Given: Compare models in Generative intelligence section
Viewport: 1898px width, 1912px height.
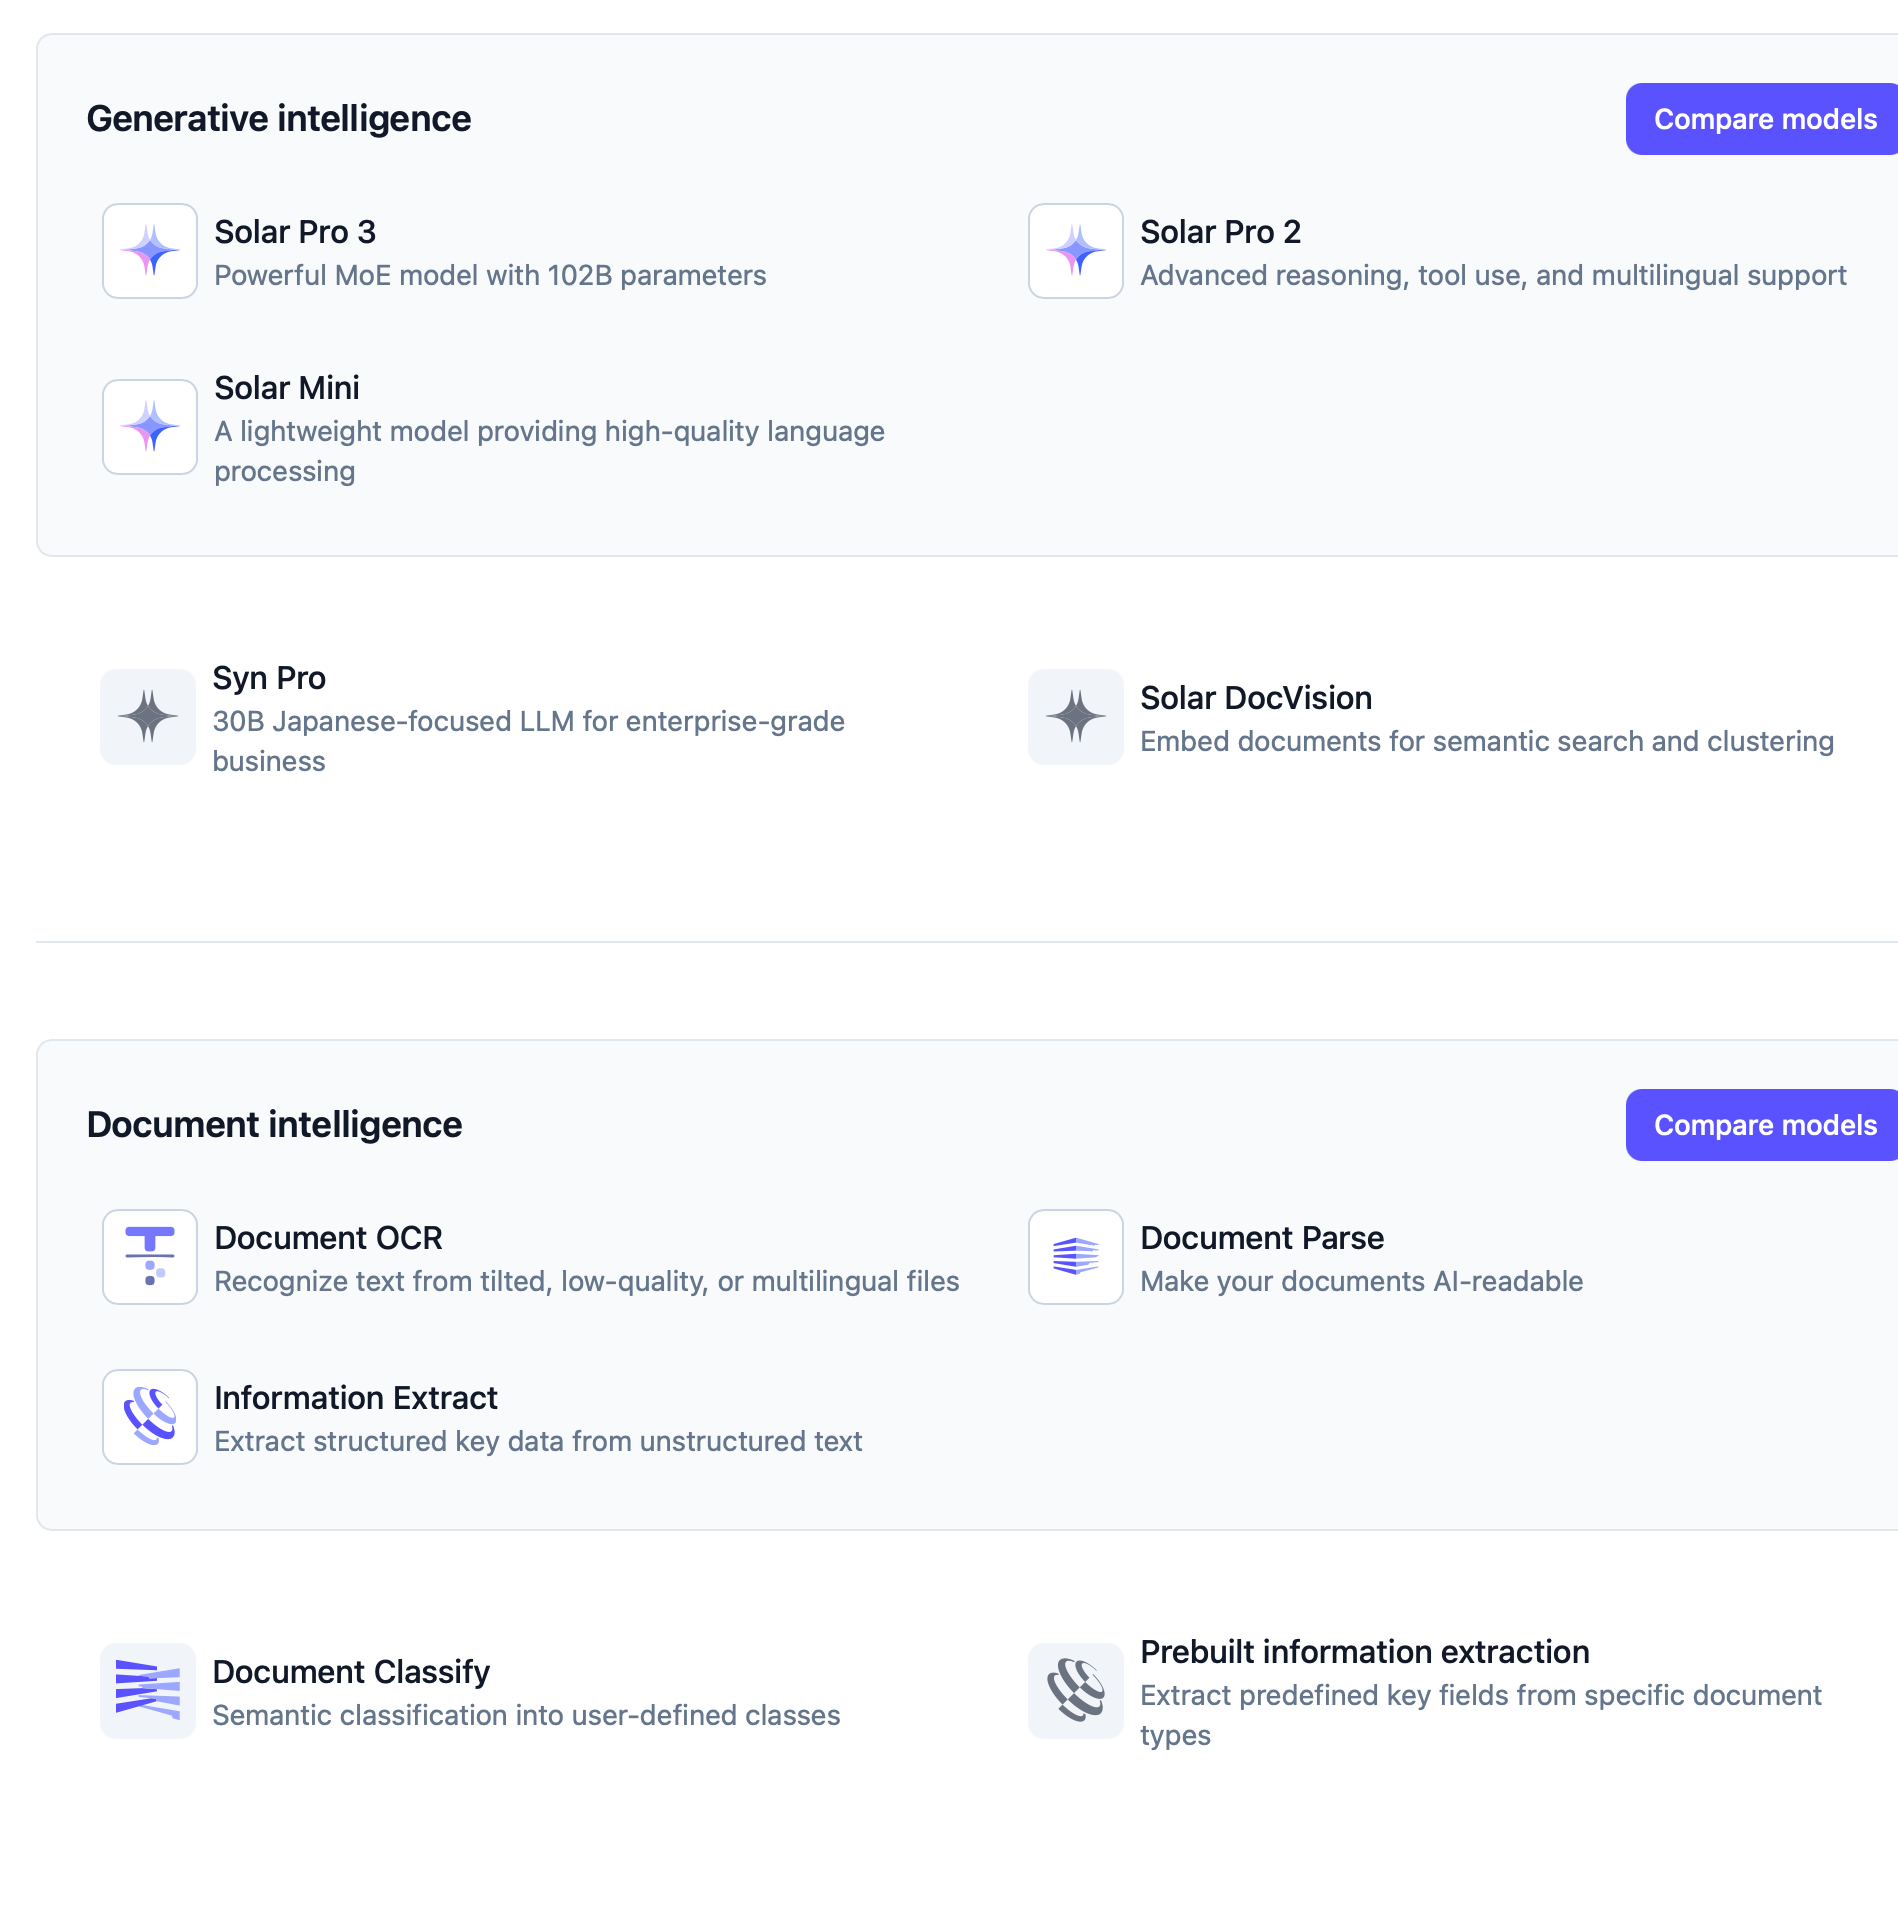Looking at the screenshot, I should [1764, 119].
